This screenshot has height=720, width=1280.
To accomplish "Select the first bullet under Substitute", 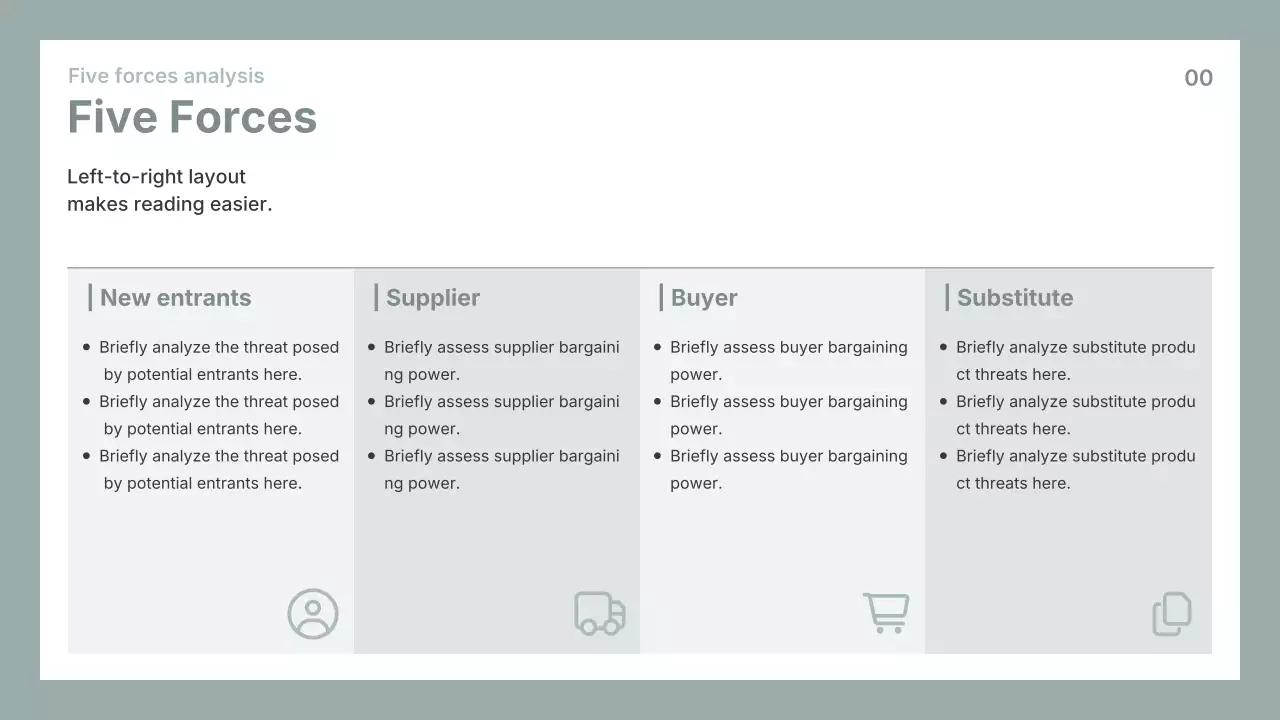I will point(1075,361).
